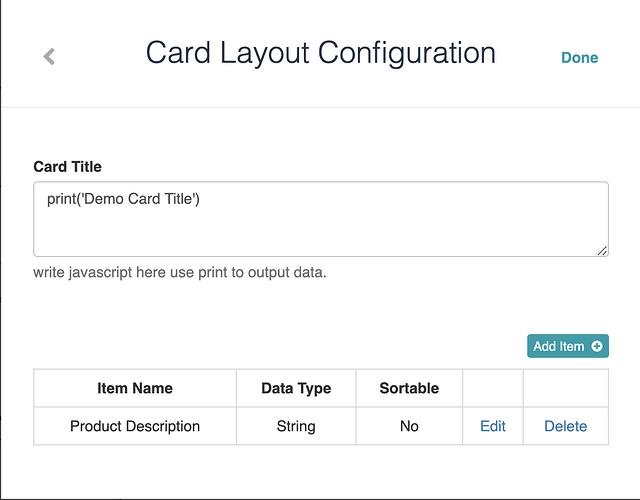Image resolution: width=640 pixels, height=500 pixels.
Task: Focus the Card Title text area
Action: 320,230
